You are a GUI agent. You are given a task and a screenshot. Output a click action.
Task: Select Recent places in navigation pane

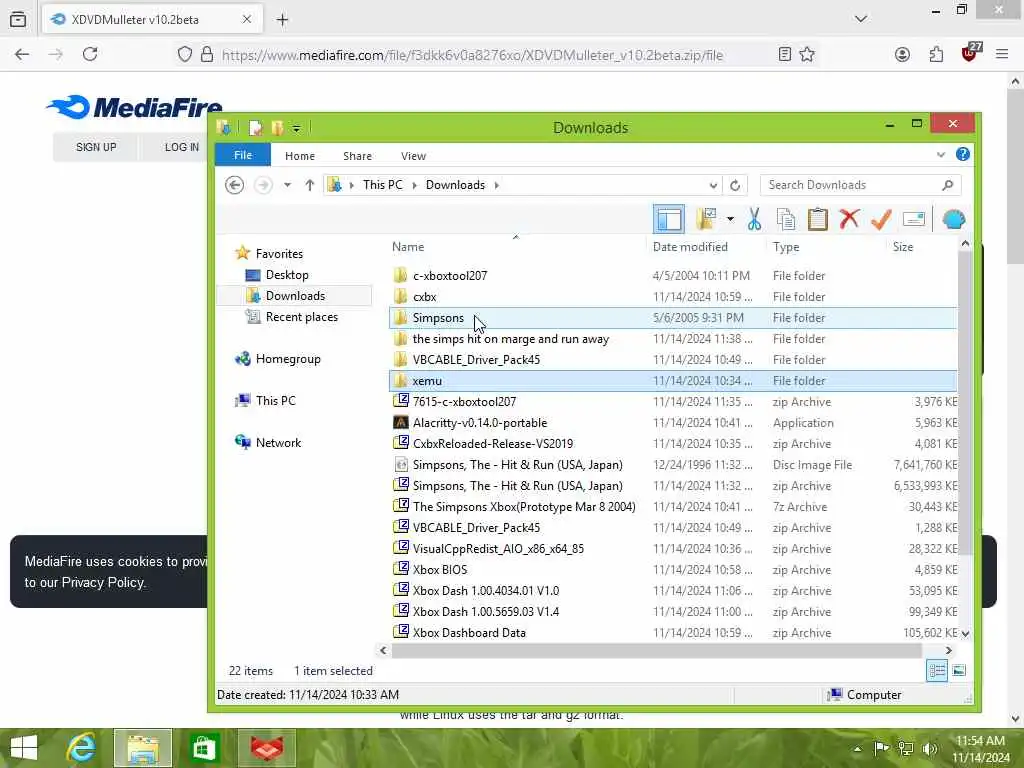[302, 317]
